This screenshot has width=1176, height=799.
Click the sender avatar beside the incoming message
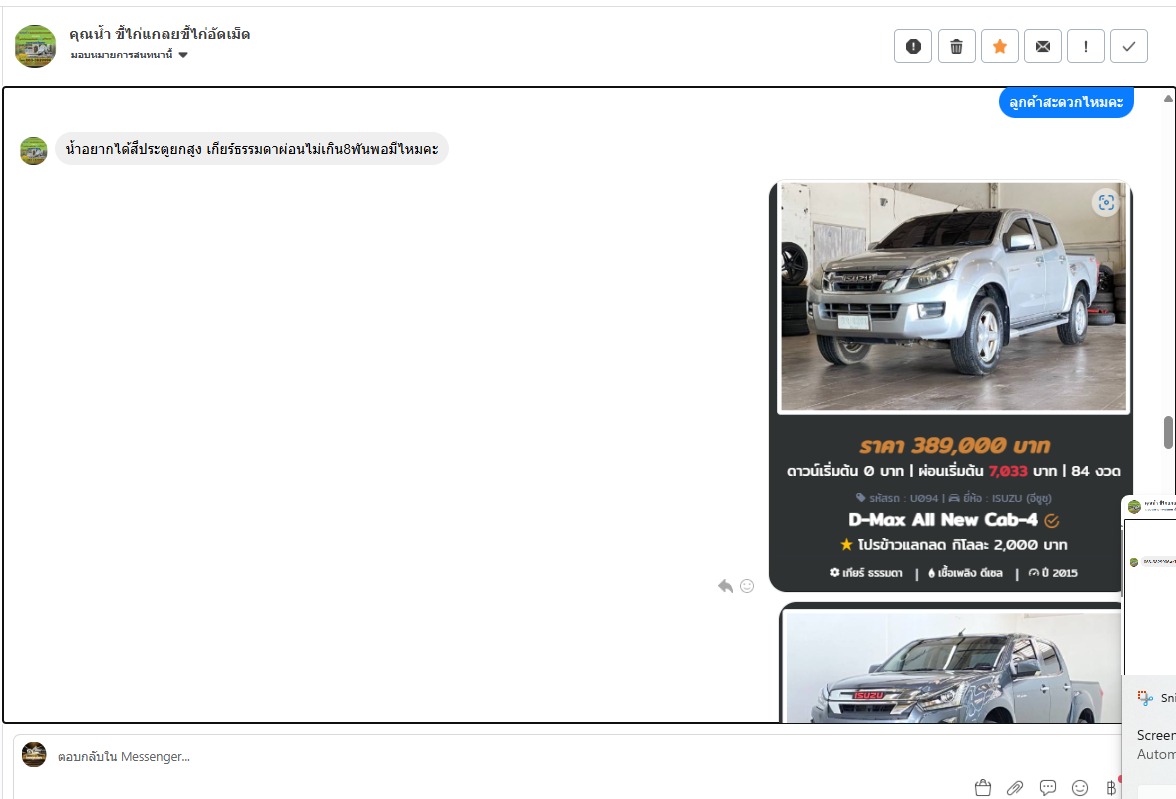pos(34,151)
